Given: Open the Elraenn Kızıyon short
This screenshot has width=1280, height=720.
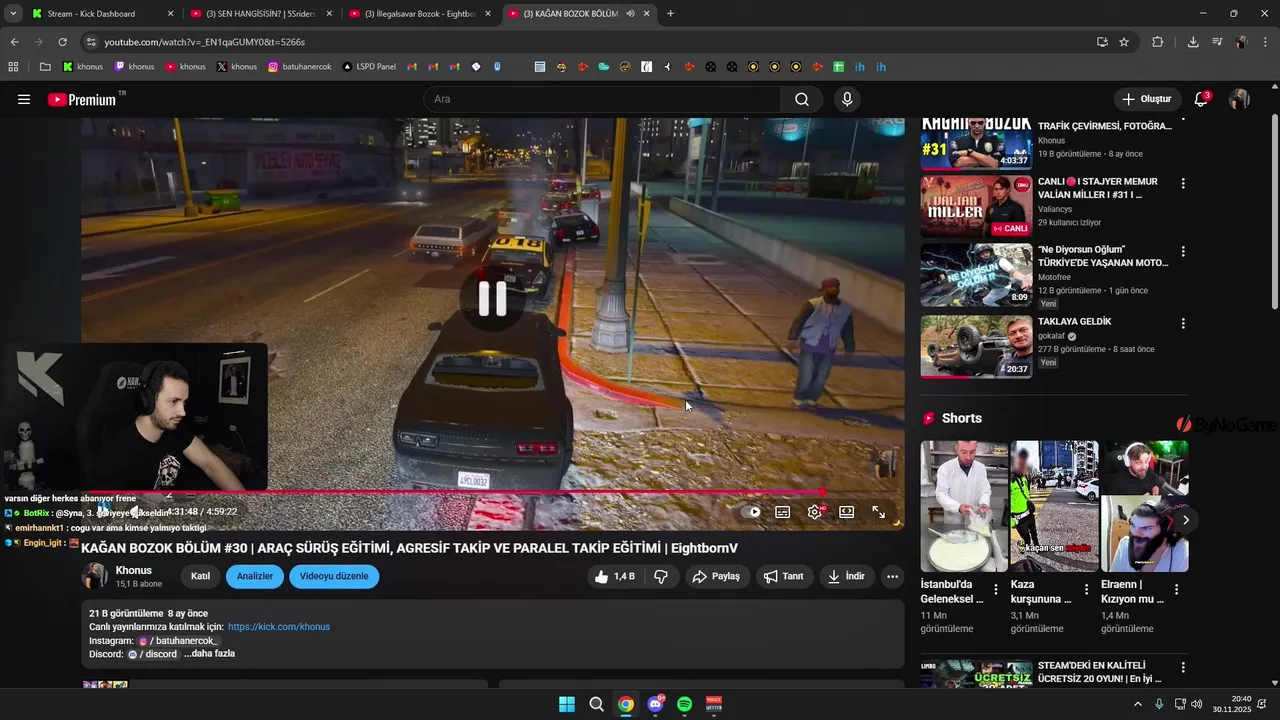Looking at the screenshot, I should 1144,506.
